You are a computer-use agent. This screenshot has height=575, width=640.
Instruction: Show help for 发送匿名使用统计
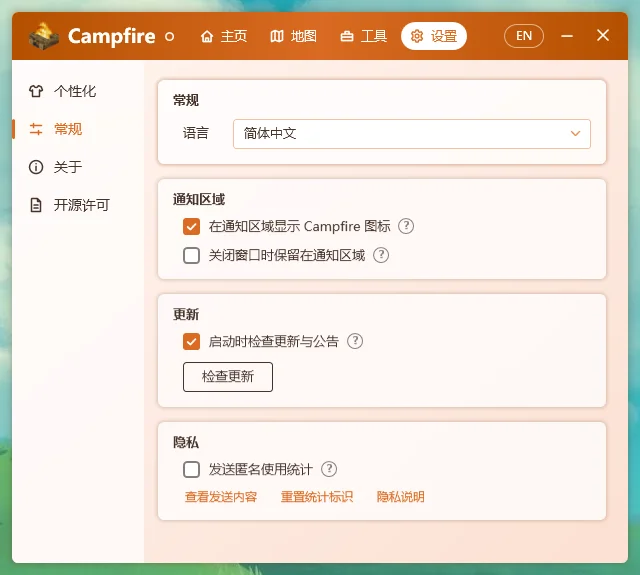pos(329,469)
